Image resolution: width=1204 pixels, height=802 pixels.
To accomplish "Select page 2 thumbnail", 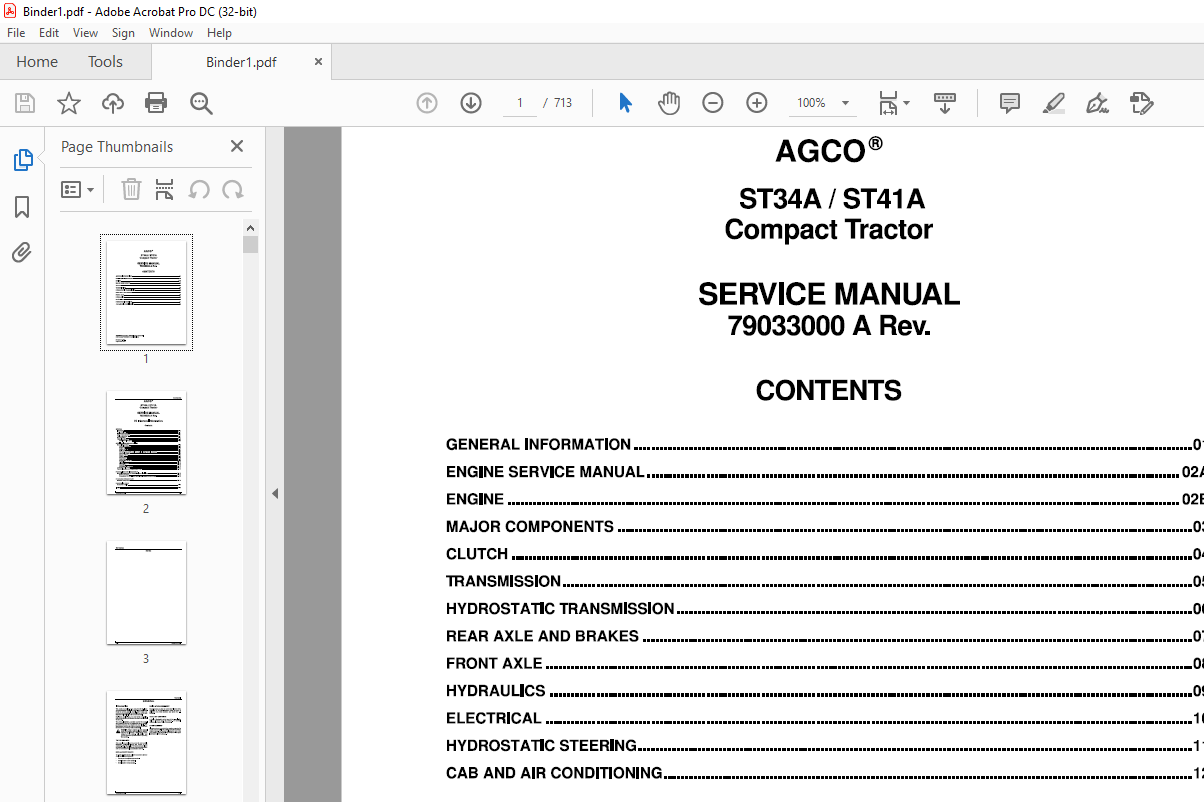I will pos(146,443).
